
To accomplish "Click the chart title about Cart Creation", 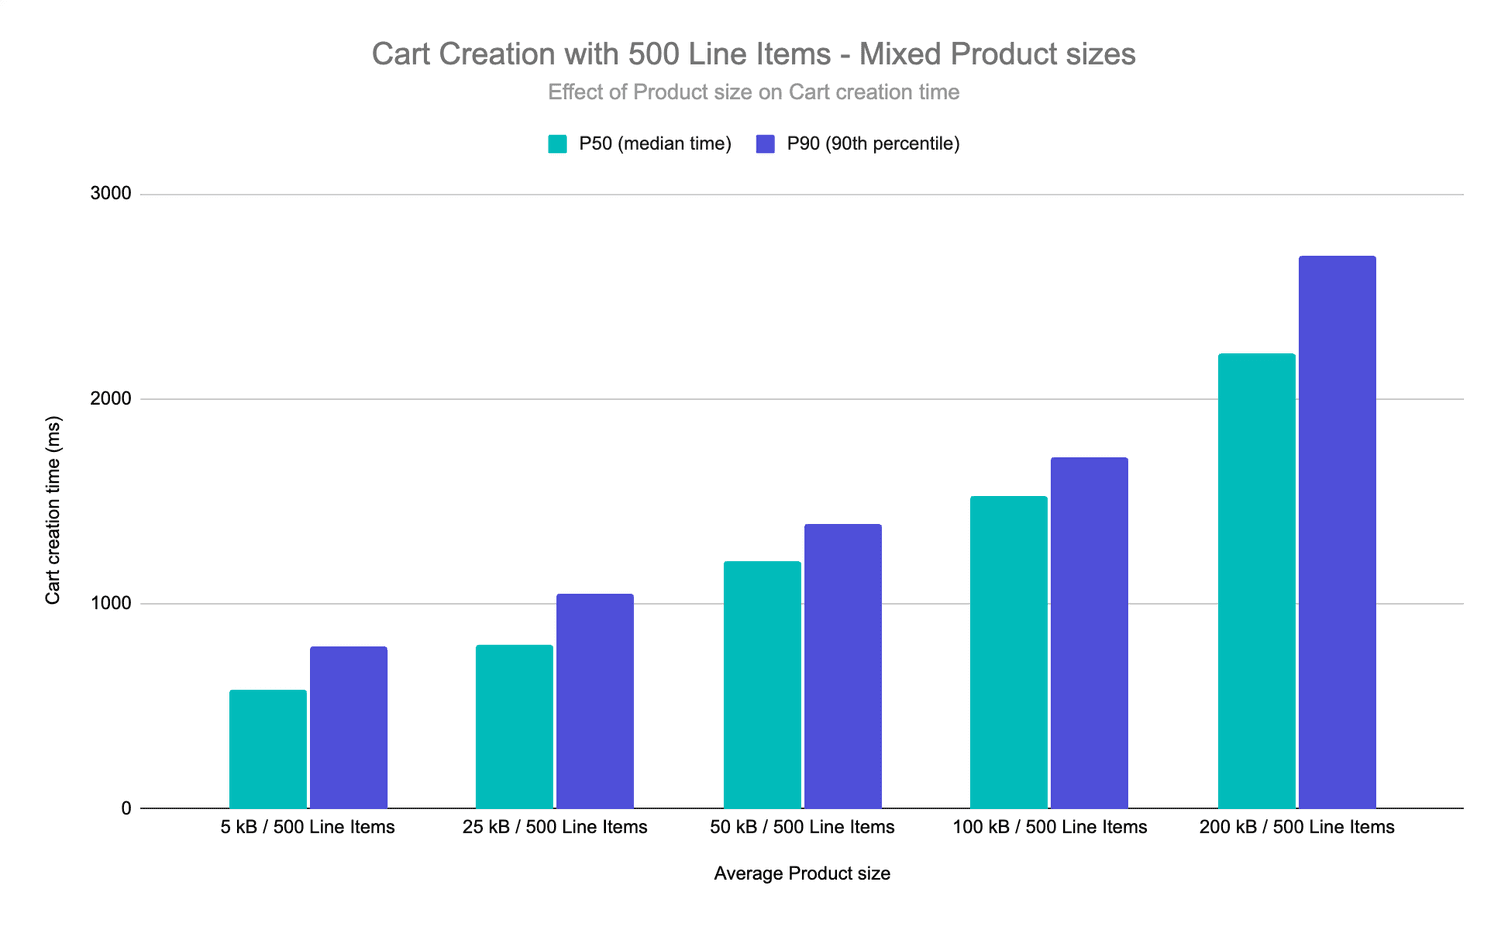I will point(753,54).
